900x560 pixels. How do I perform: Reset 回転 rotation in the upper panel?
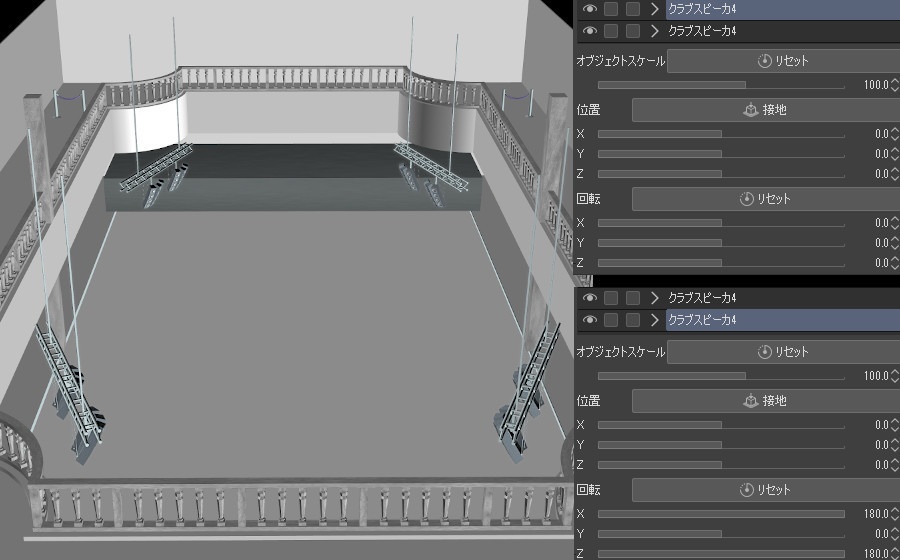point(766,199)
